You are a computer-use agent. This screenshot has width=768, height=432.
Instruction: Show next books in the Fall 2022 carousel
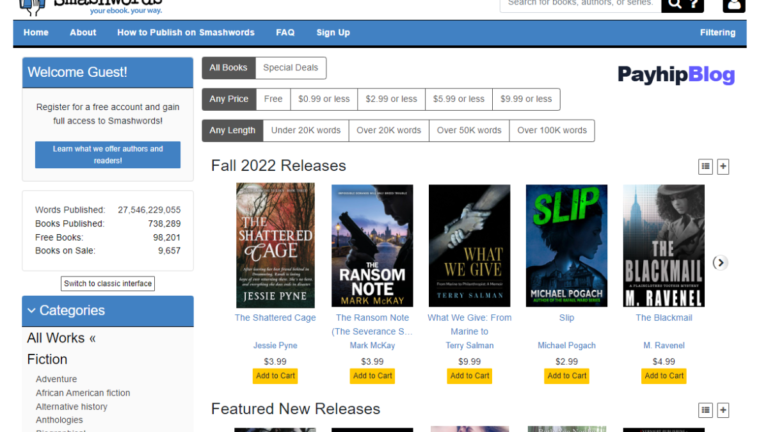tap(720, 263)
